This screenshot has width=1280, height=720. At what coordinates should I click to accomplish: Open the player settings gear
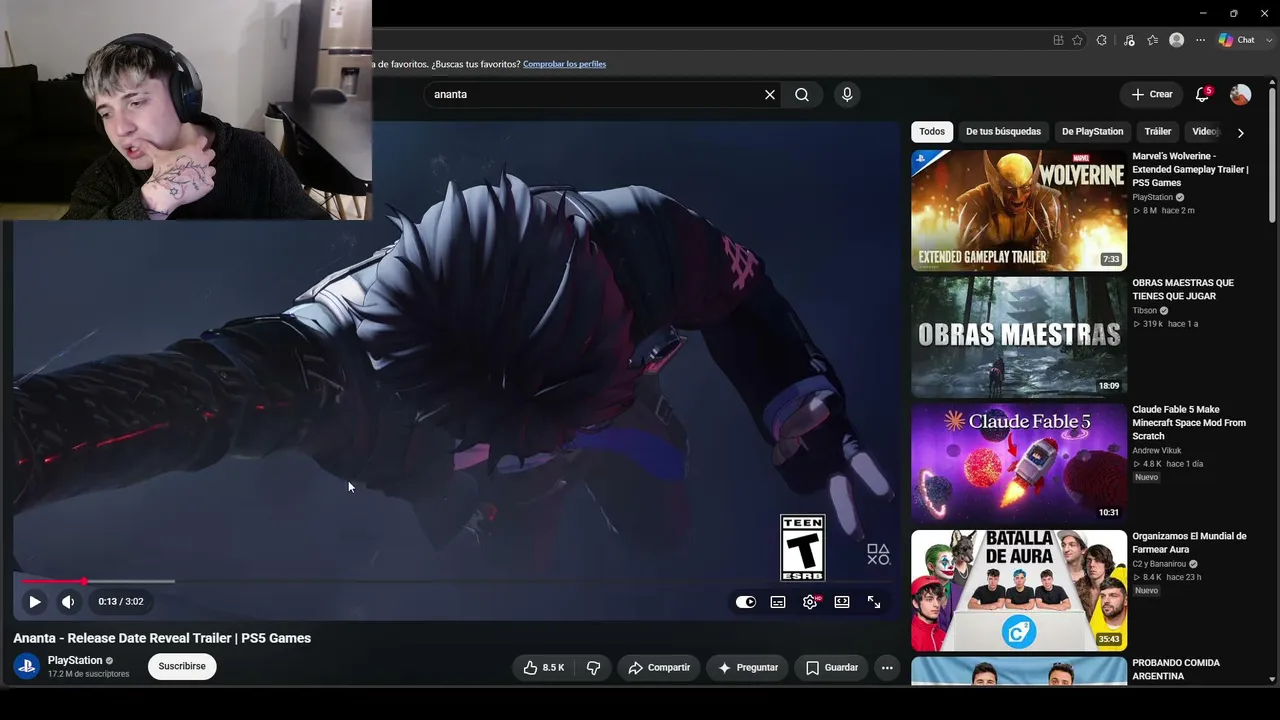point(810,602)
